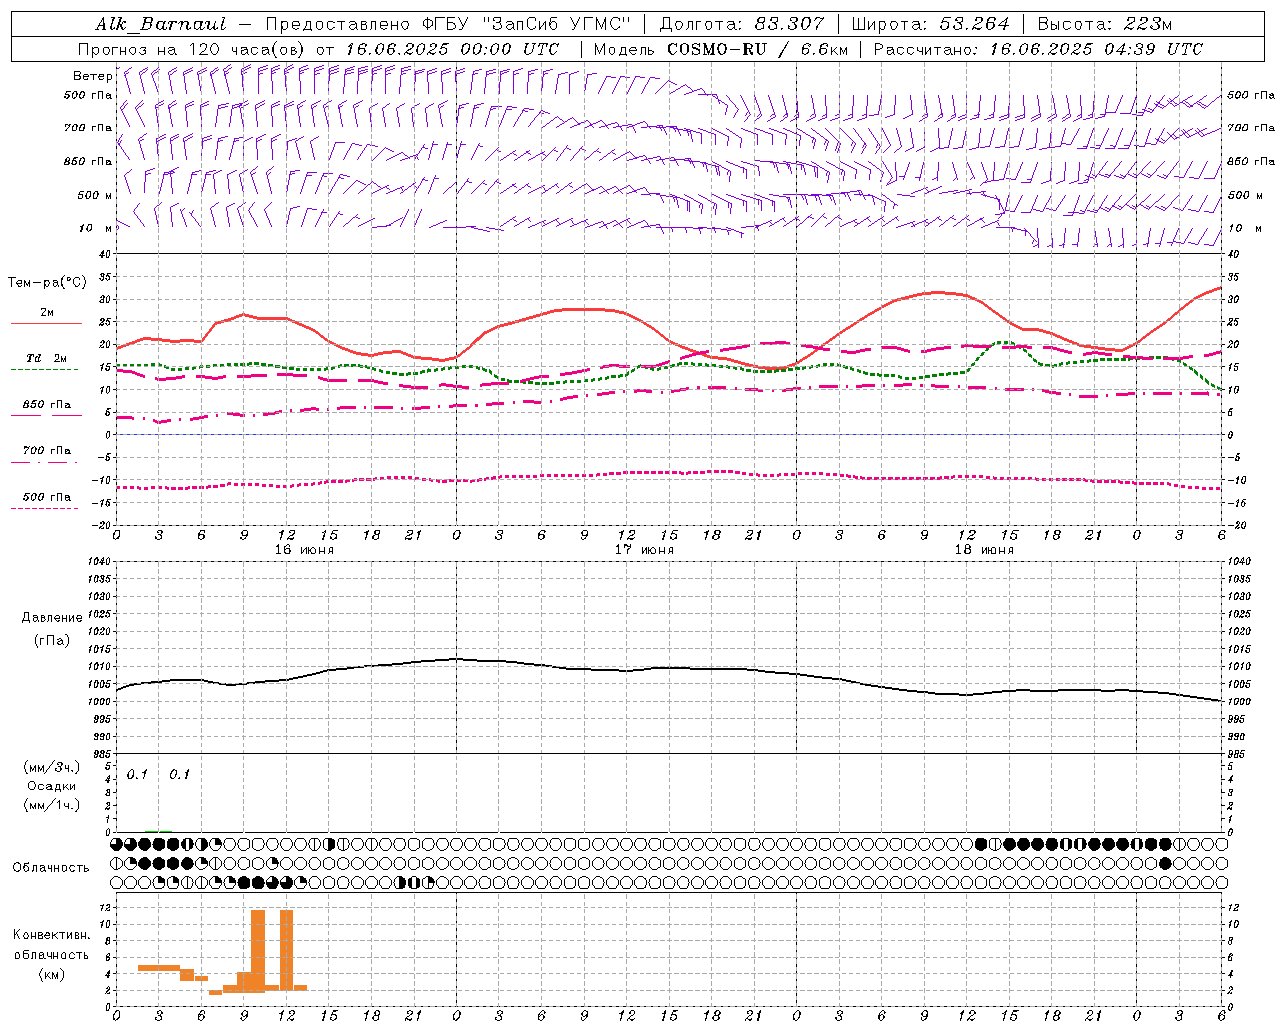Click the '16 июня' date label under temperature chart
The width and height of the screenshot is (1280, 1024).
coord(304,550)
